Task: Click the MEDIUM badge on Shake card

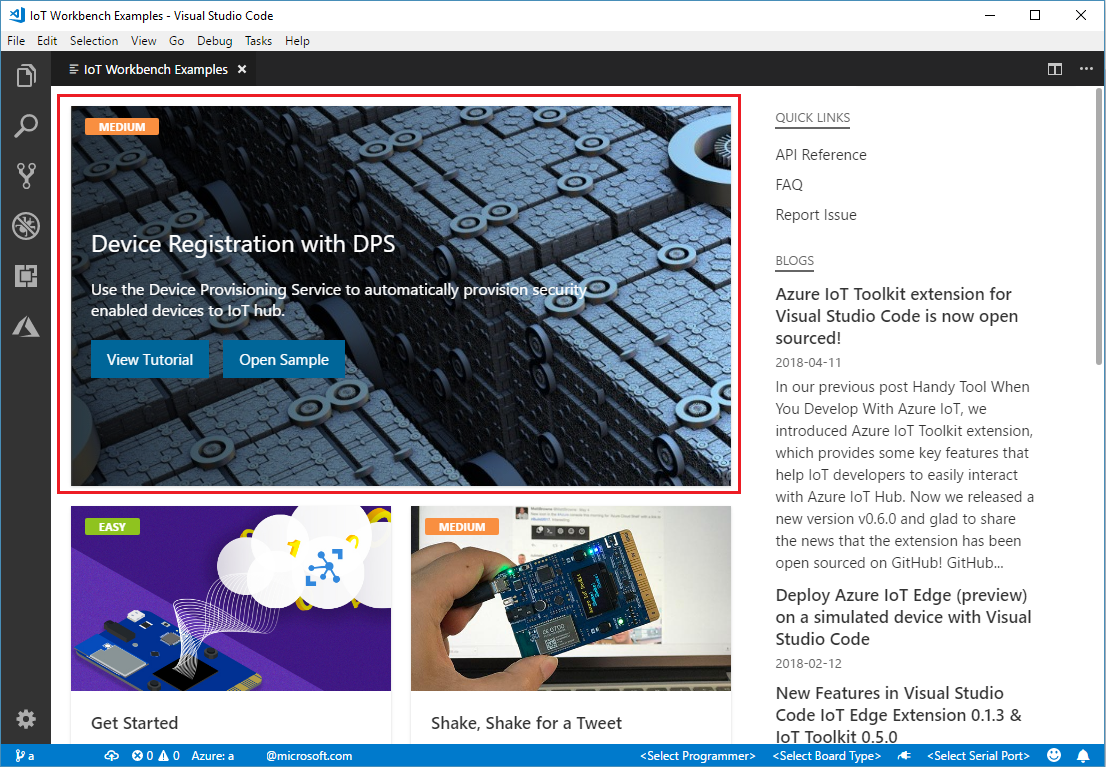Action: click(x=462, y=527)
